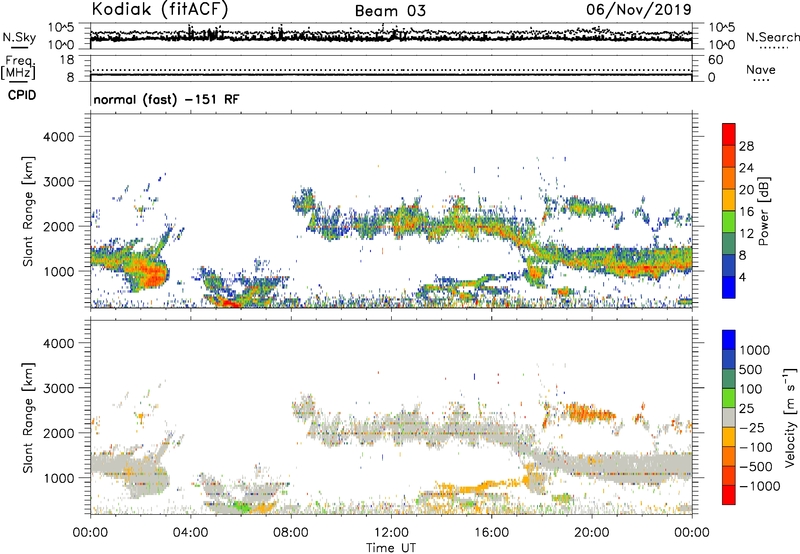Pick the yellow-orange power segment between 16 and 20
Screen dimensions: 800x554
pyautogui.click(x=729, y=200)
